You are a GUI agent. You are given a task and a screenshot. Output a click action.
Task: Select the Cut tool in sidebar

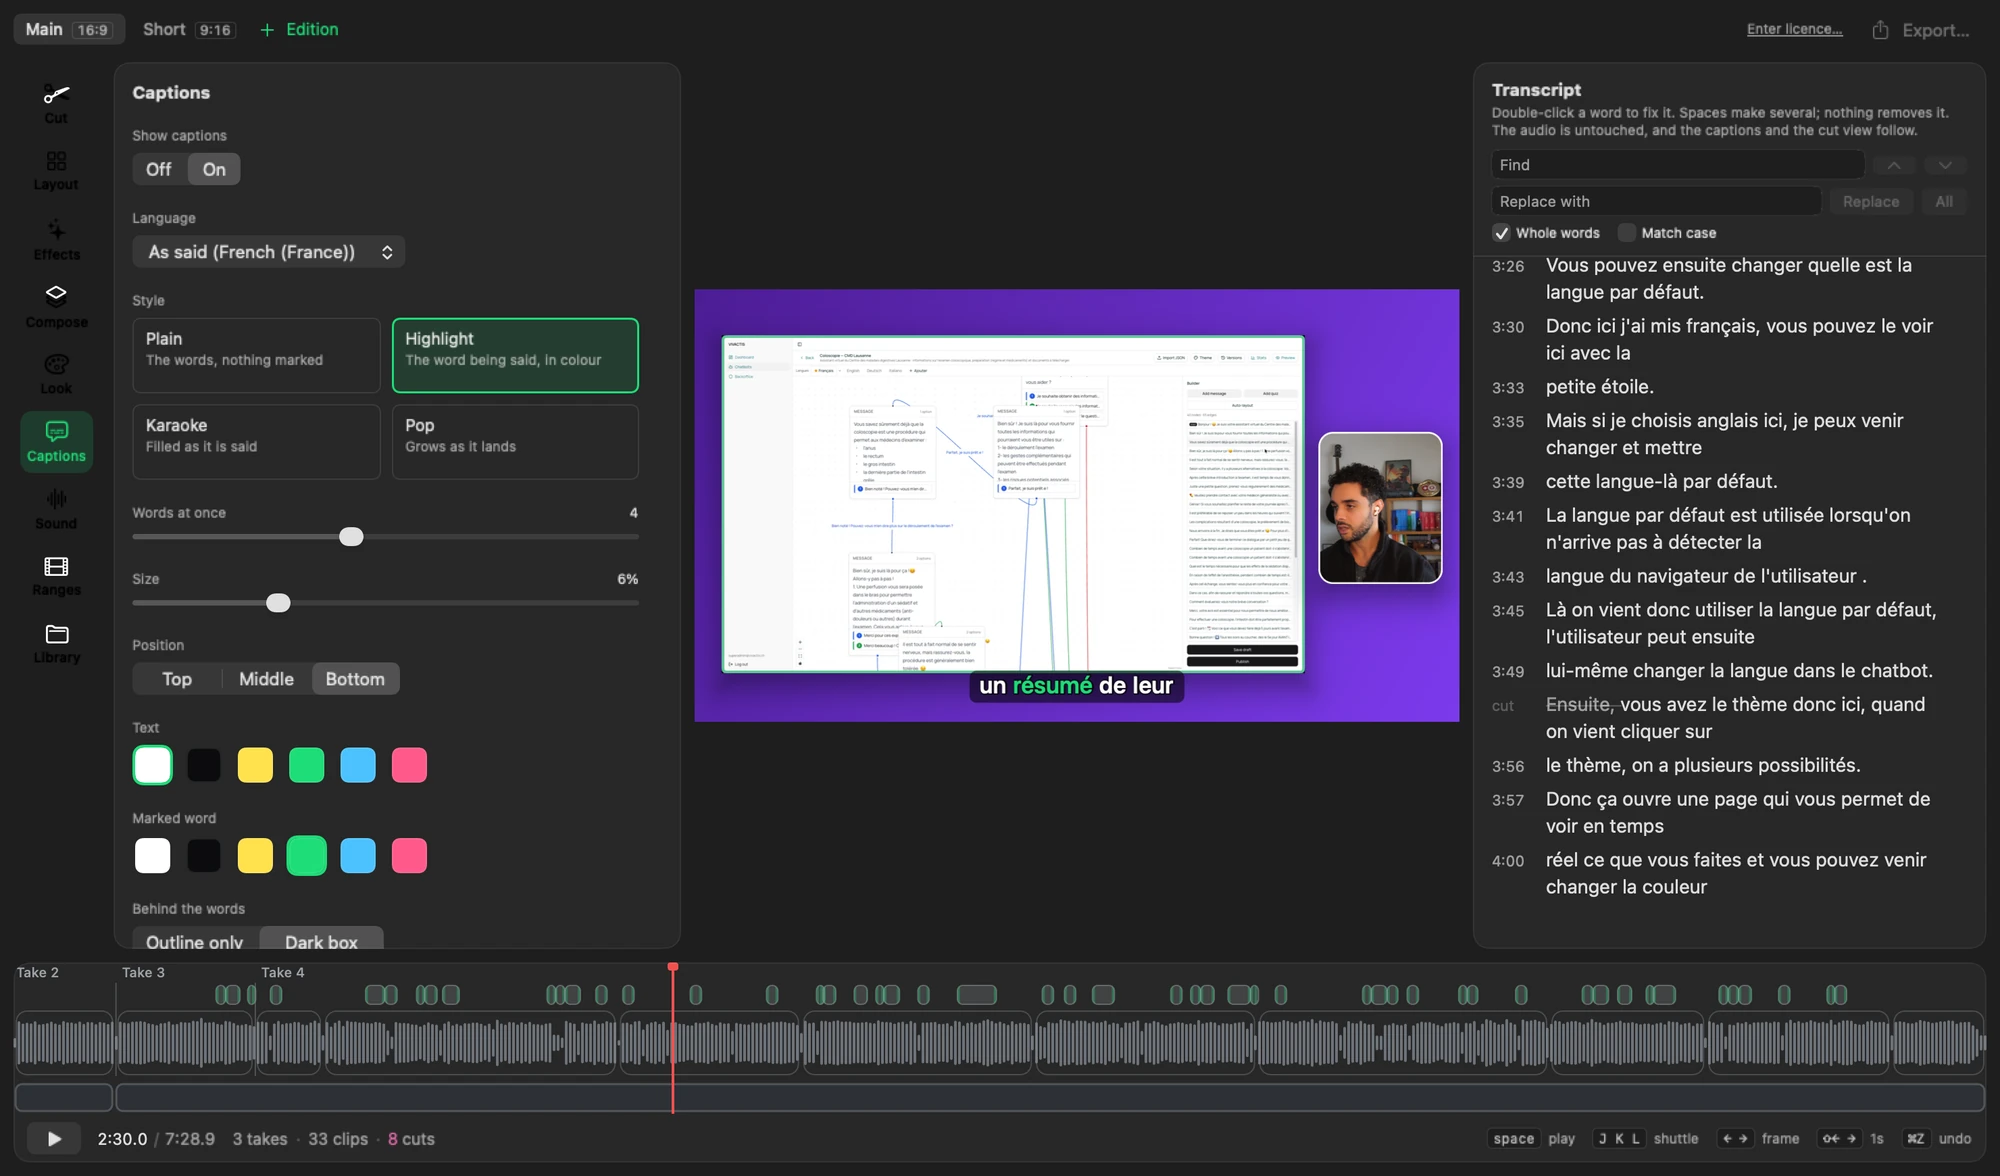[x=56, y=104]
